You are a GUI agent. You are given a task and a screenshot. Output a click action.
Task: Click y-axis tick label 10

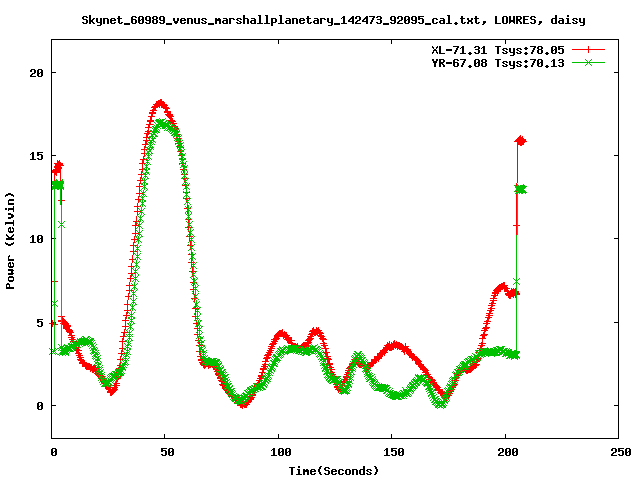(x=36, y=239)
